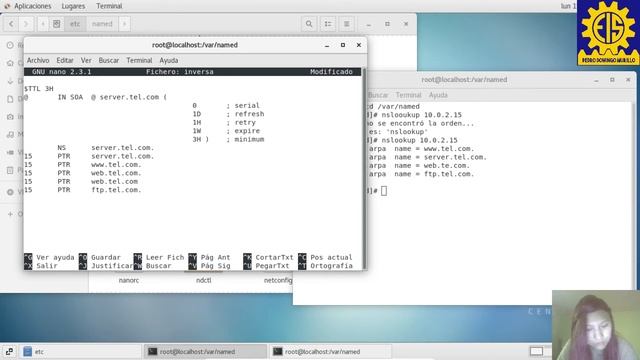This screenshot has width=640, height=360.
Task: Open the Ayuda menu in the nano terminal
Action: click(x=169, y=60)
